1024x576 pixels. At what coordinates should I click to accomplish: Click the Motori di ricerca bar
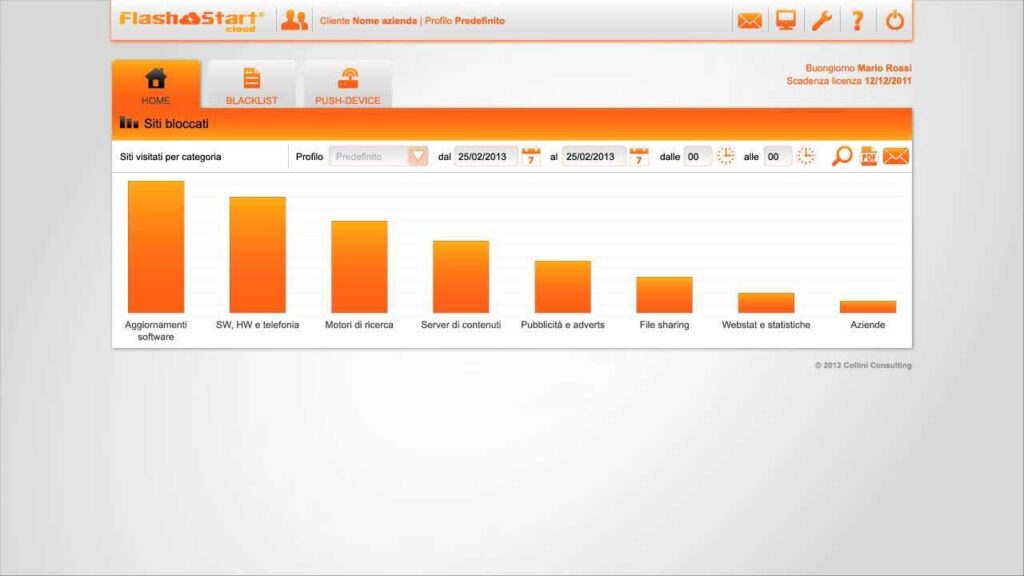click(359, 266)
